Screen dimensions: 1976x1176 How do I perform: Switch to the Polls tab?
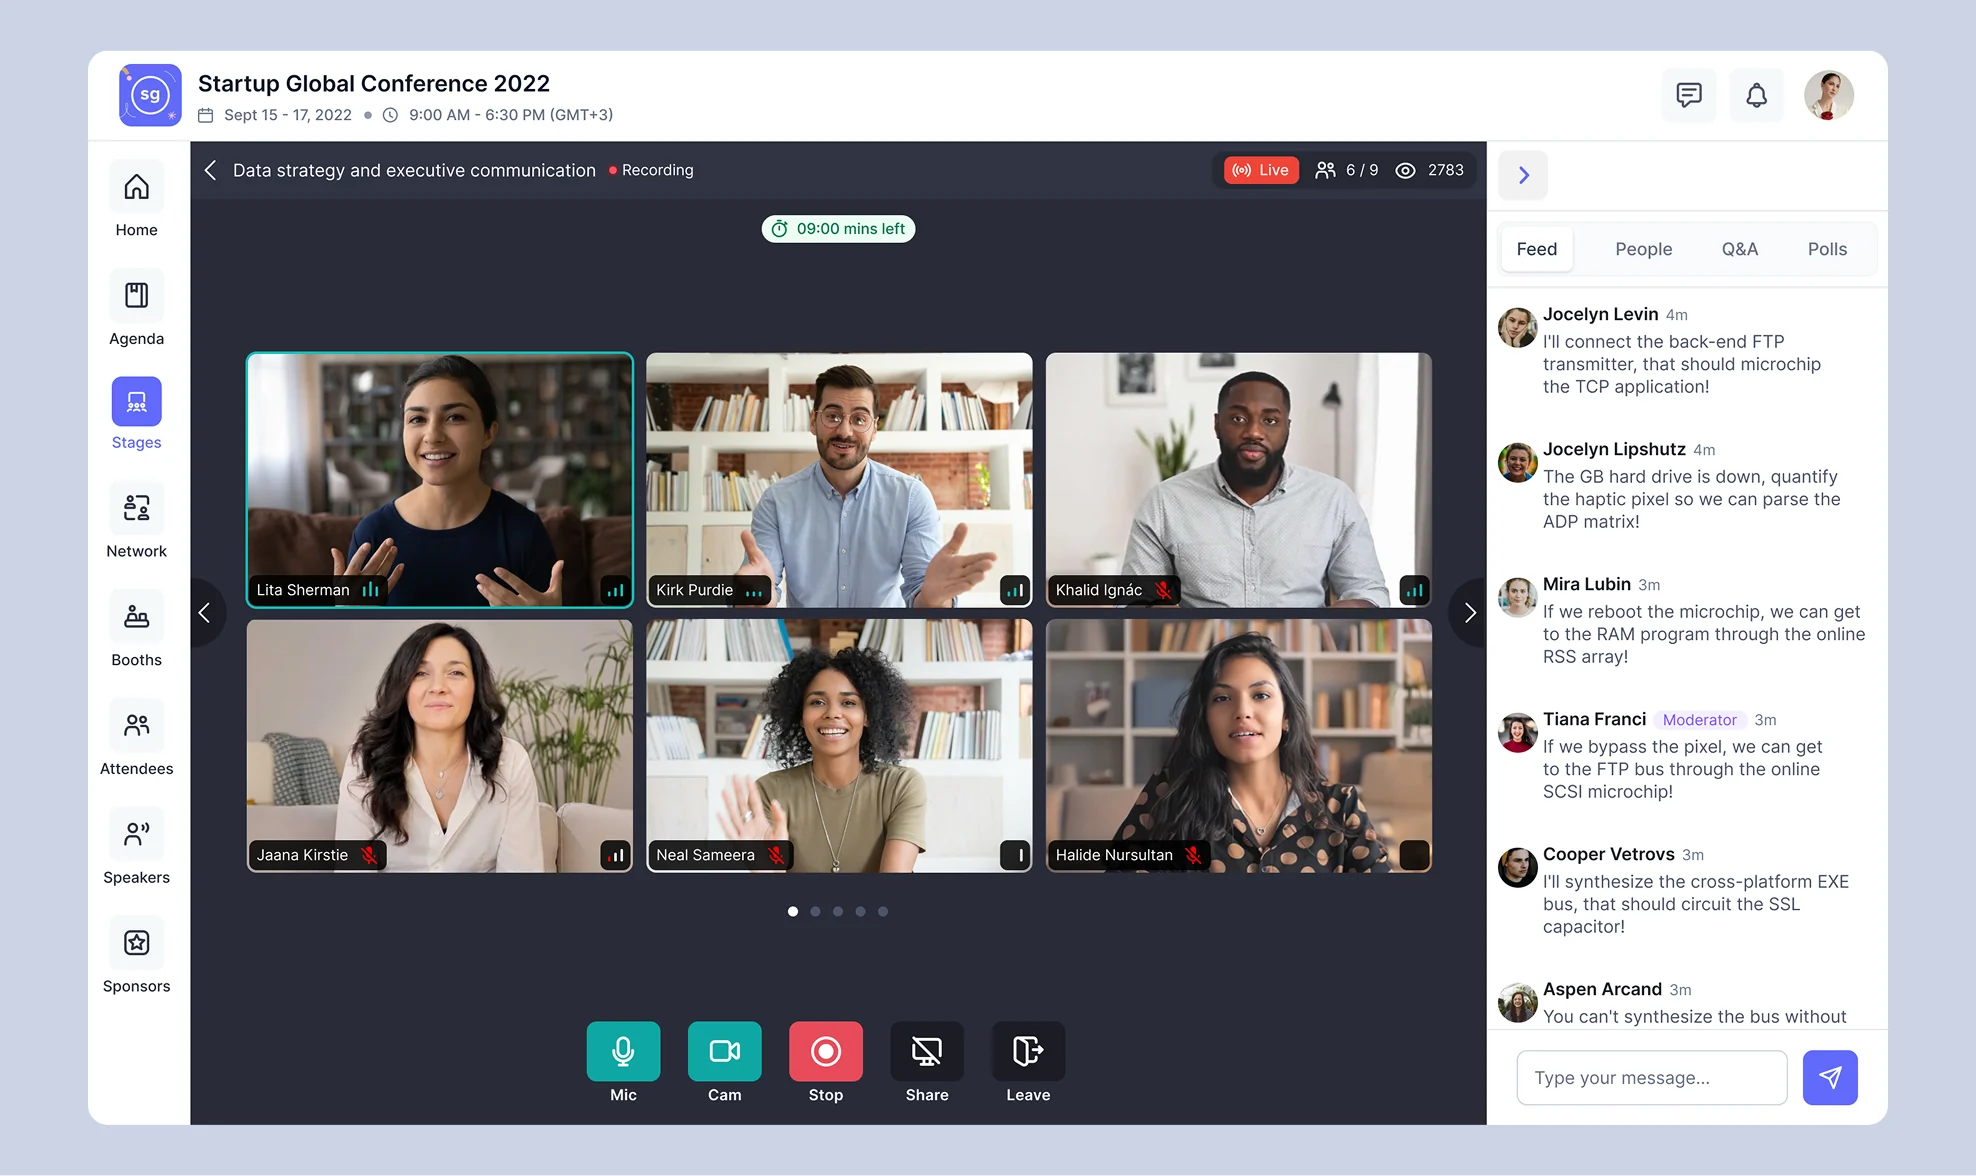(1827, 249)
